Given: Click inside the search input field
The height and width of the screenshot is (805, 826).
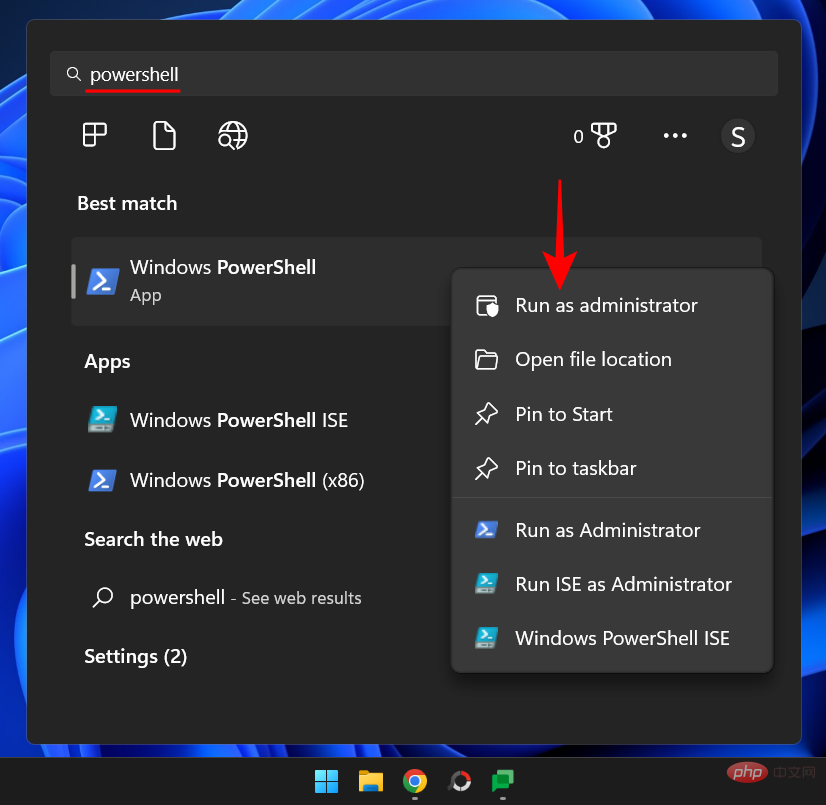Looking at the screenshot, I should [x=300, y=73].
